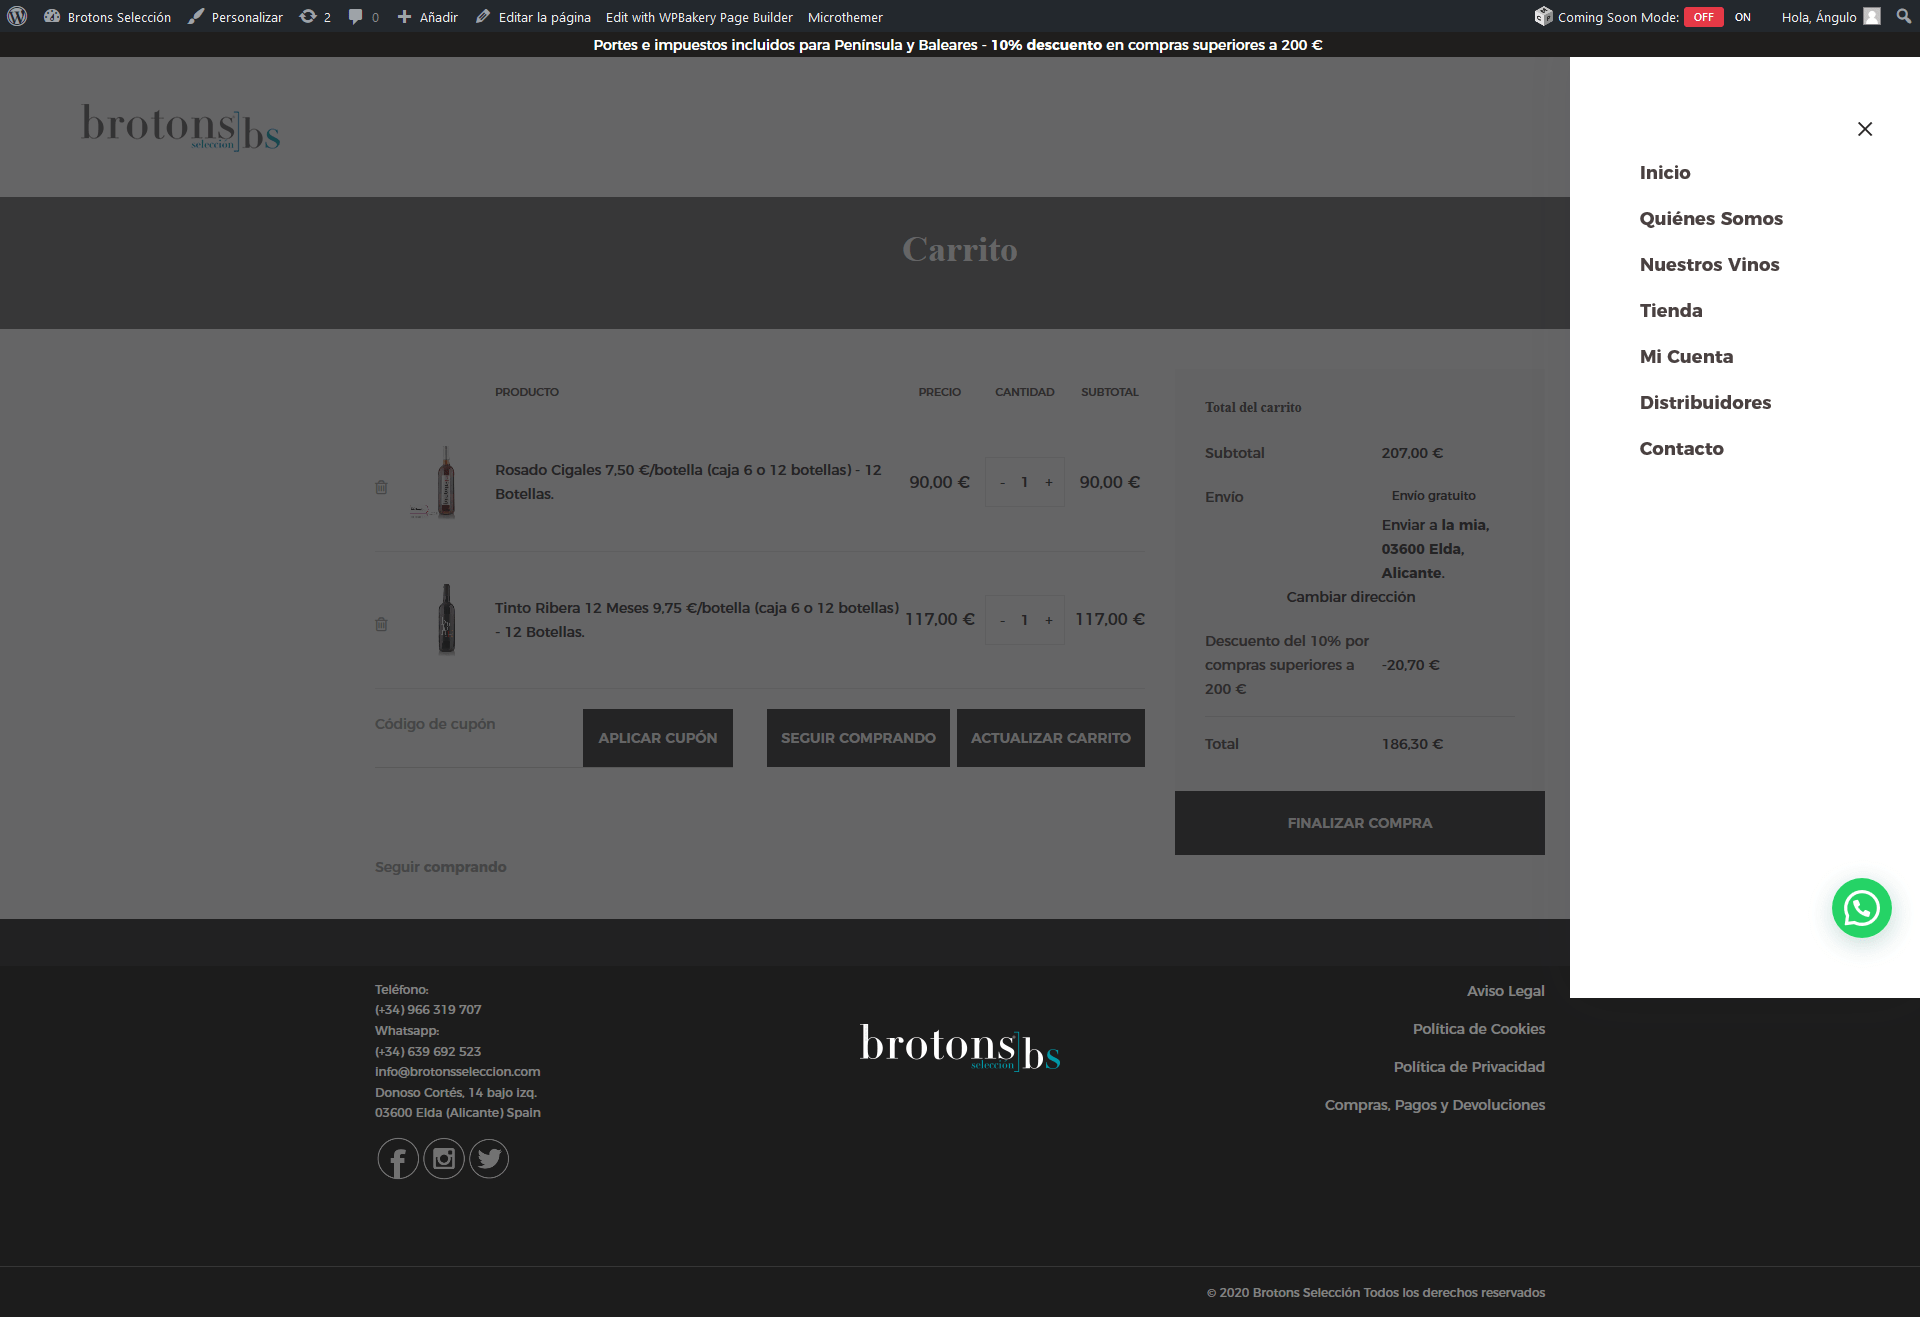
Task: Choose Edit with WPBakery Page Builder
Action: (699, 17)
